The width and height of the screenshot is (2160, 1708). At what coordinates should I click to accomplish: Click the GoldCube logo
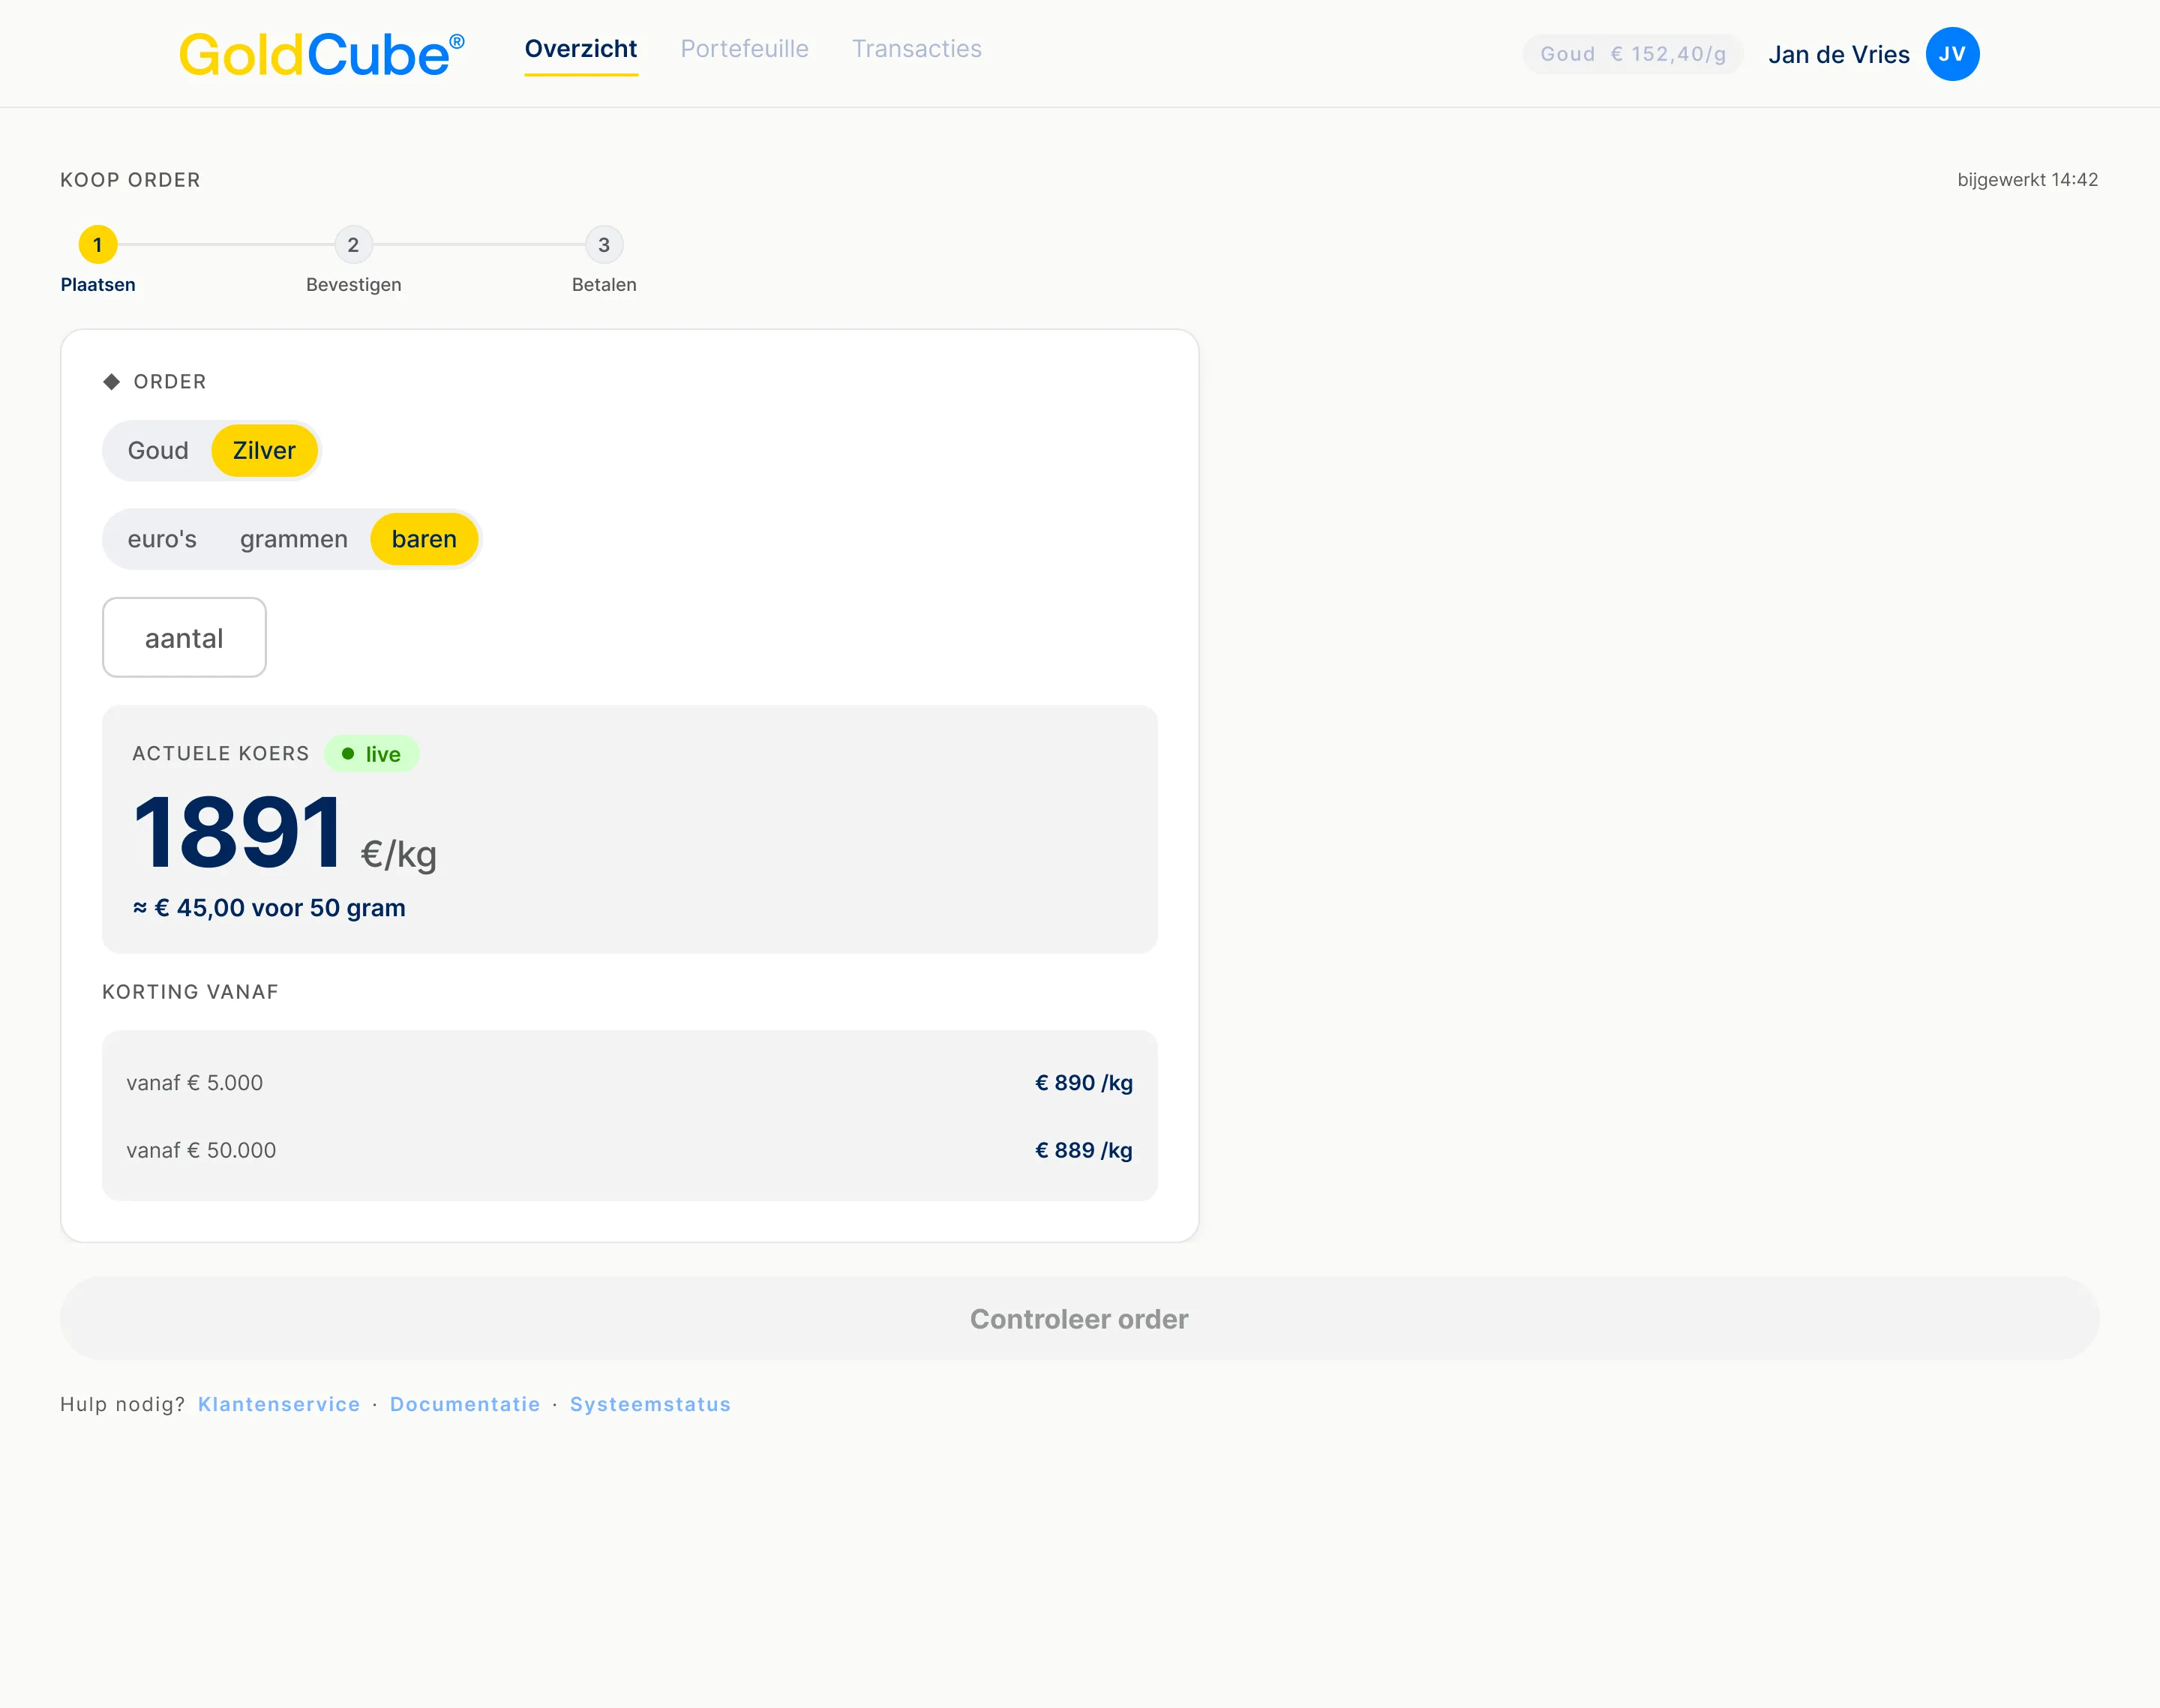pyautogui.click(x=322, y=54)
